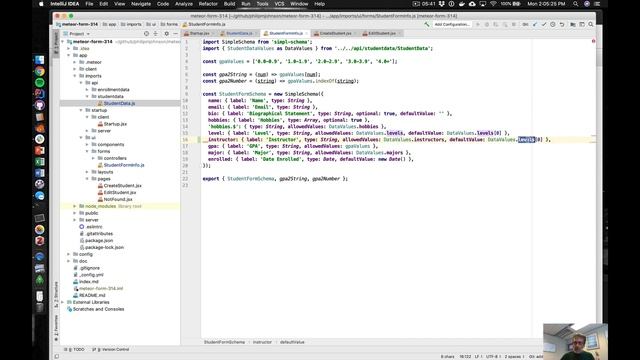640x360 pixels.
Task: Open the Navigate menu
Action: 141,4
